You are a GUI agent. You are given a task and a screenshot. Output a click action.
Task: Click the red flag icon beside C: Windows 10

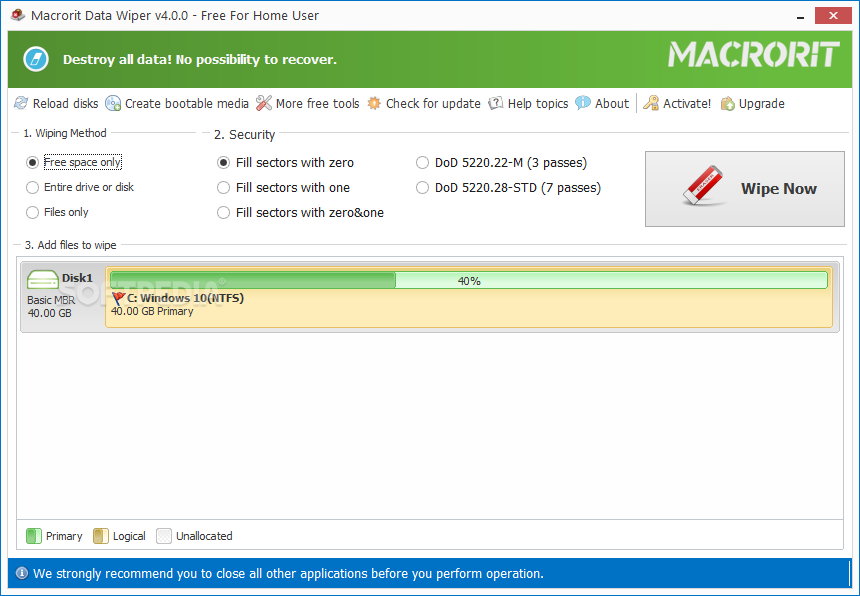[118, 298]
